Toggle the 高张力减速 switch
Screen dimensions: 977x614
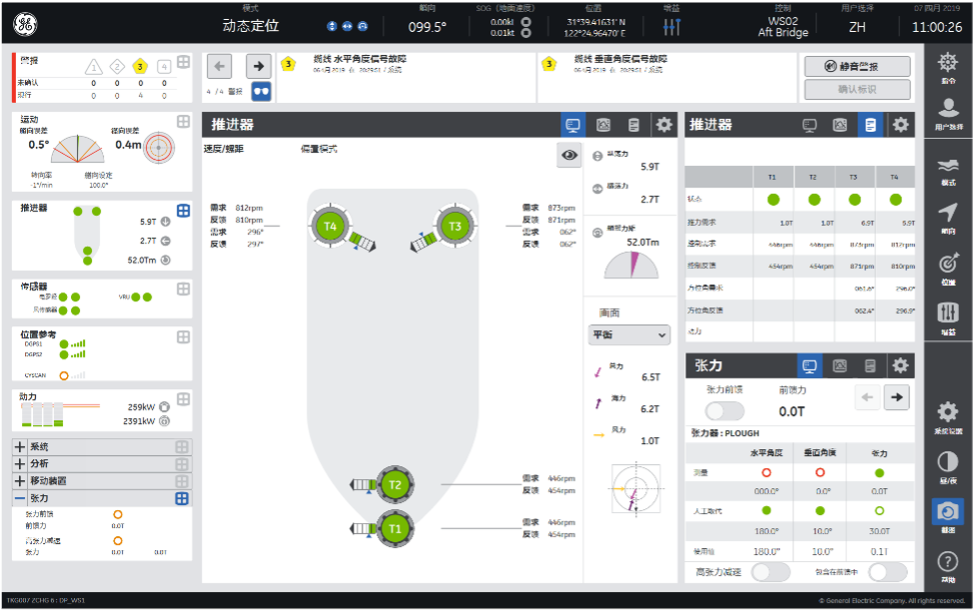click(770, 572)
